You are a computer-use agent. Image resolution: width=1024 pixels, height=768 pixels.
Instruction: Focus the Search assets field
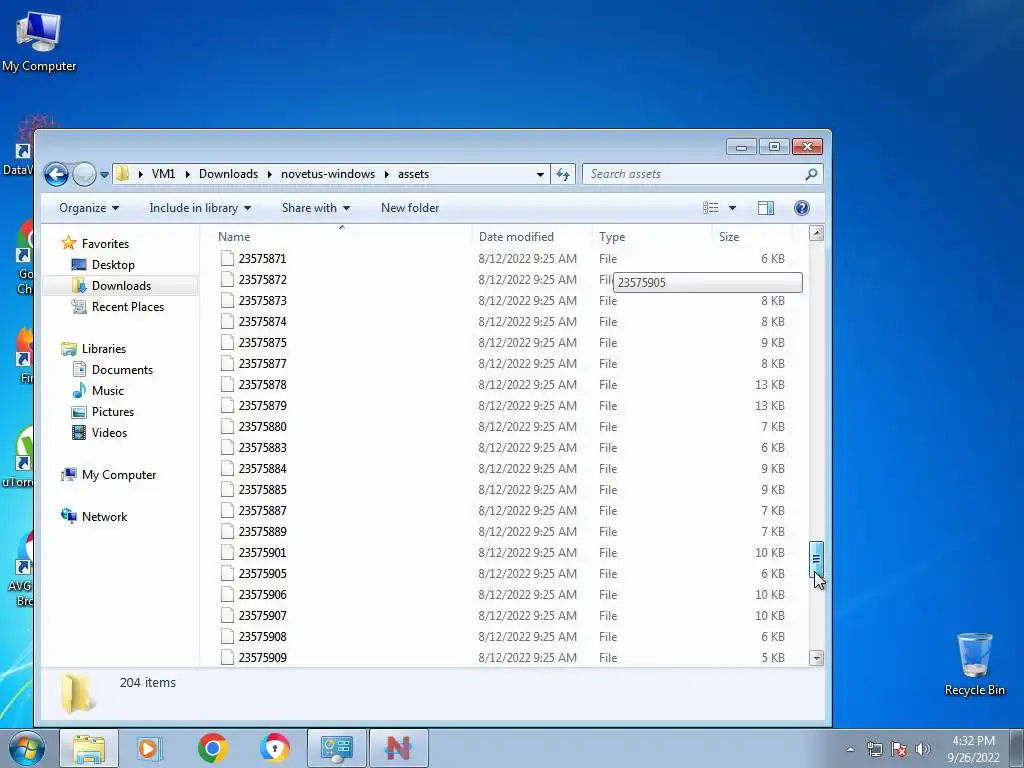[696, 174]
